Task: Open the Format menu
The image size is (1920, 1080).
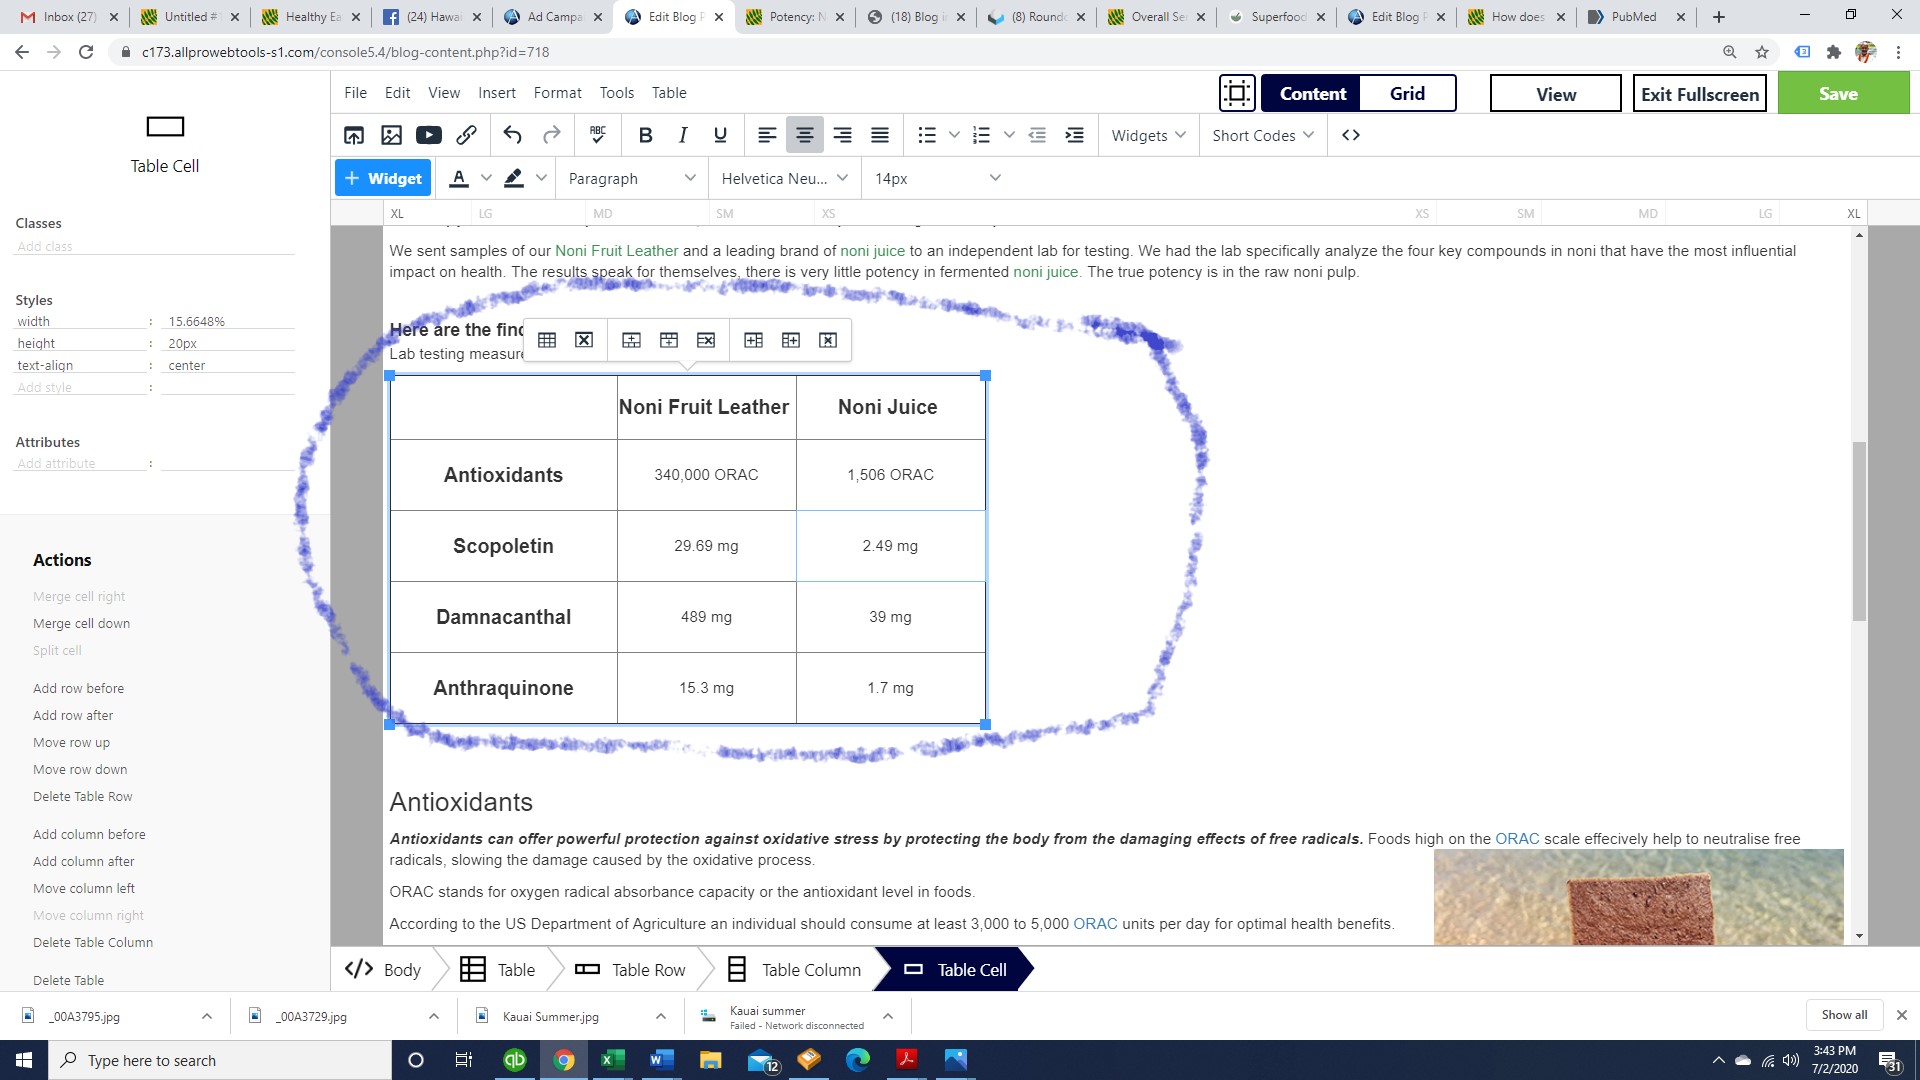Action: (557, 93)
